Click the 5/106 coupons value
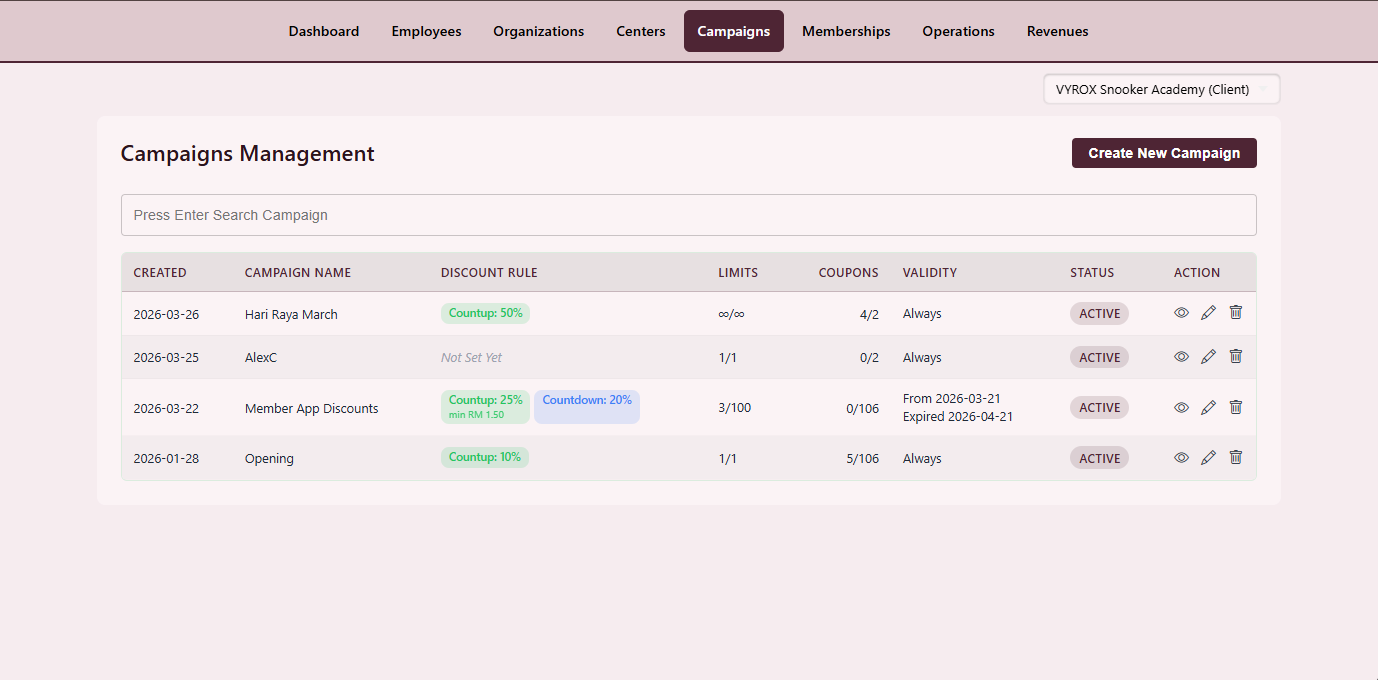 (x=862, y=459)
